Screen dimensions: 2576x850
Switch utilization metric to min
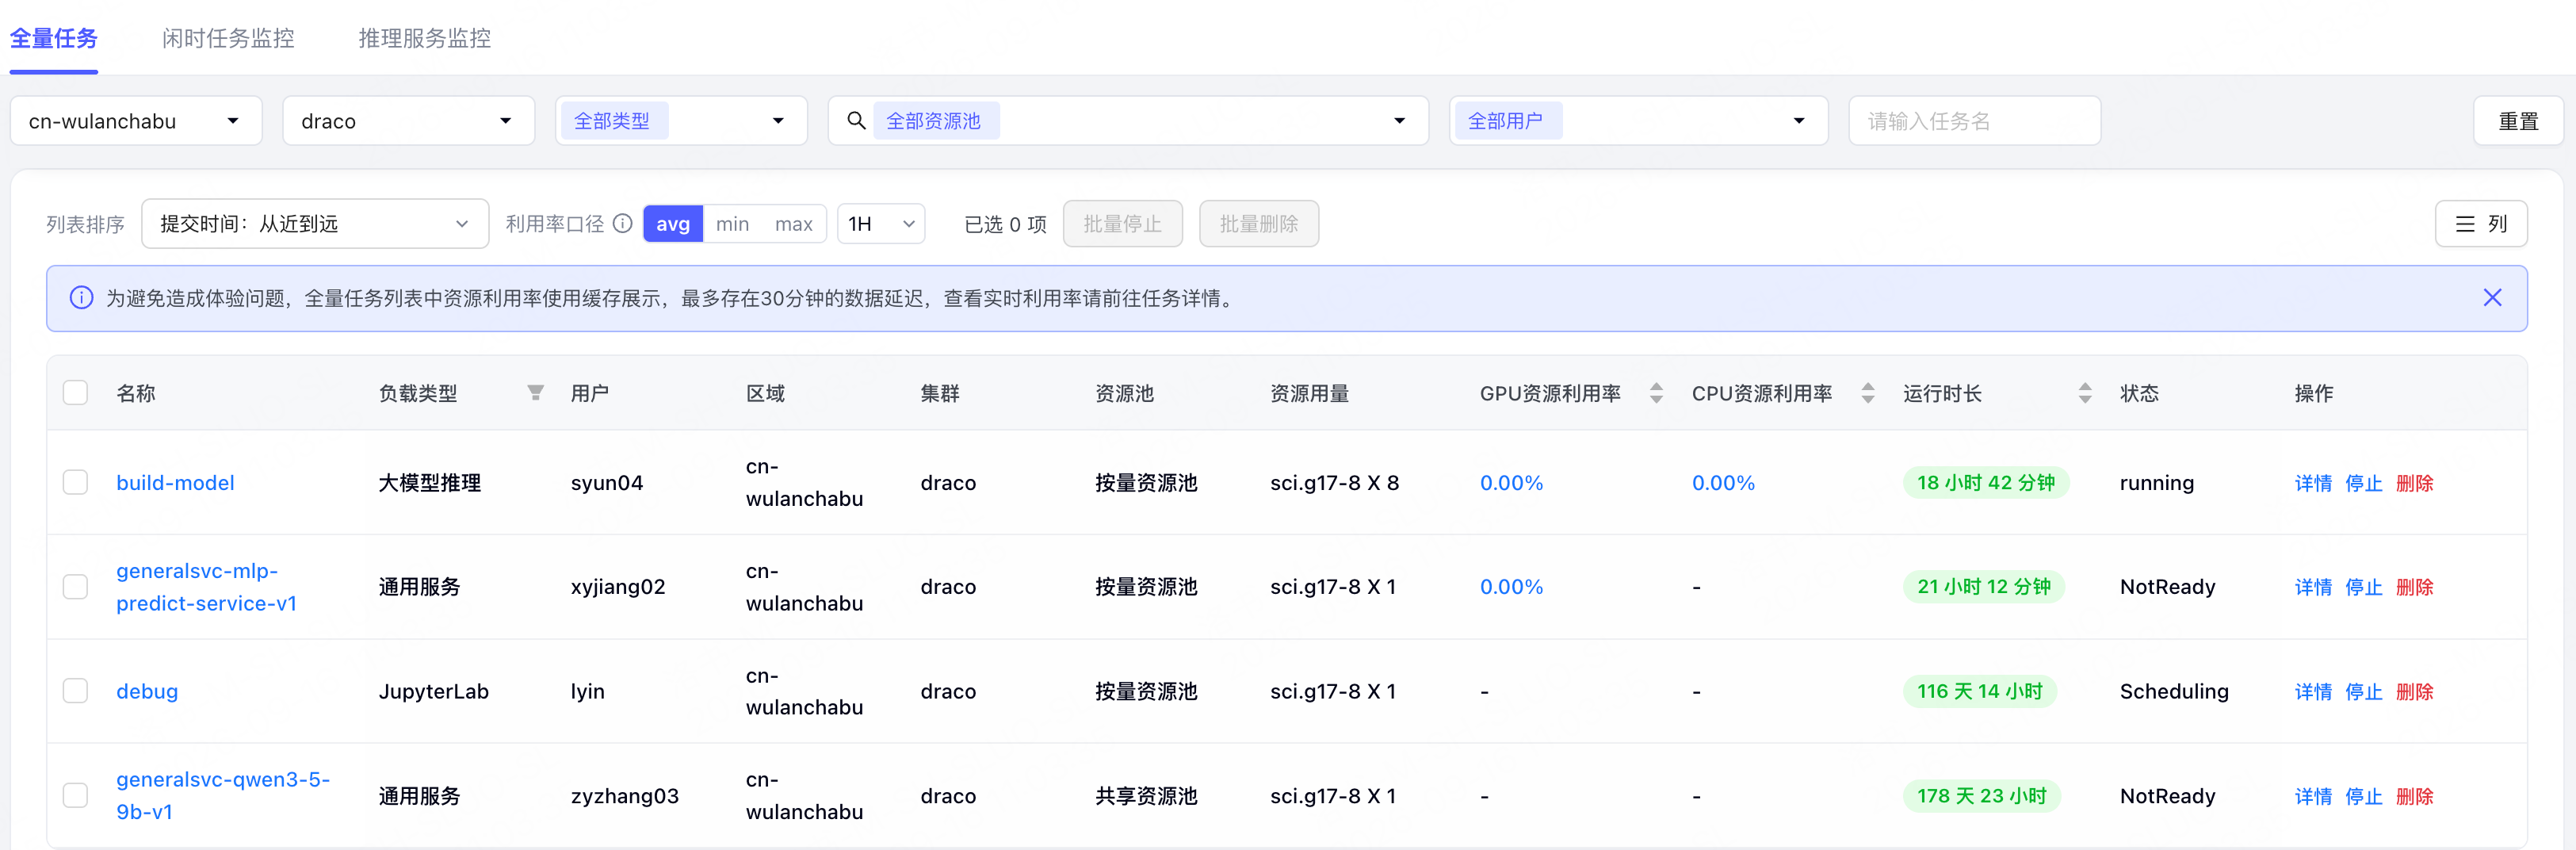pyautogui.click(x=732, y=224)
